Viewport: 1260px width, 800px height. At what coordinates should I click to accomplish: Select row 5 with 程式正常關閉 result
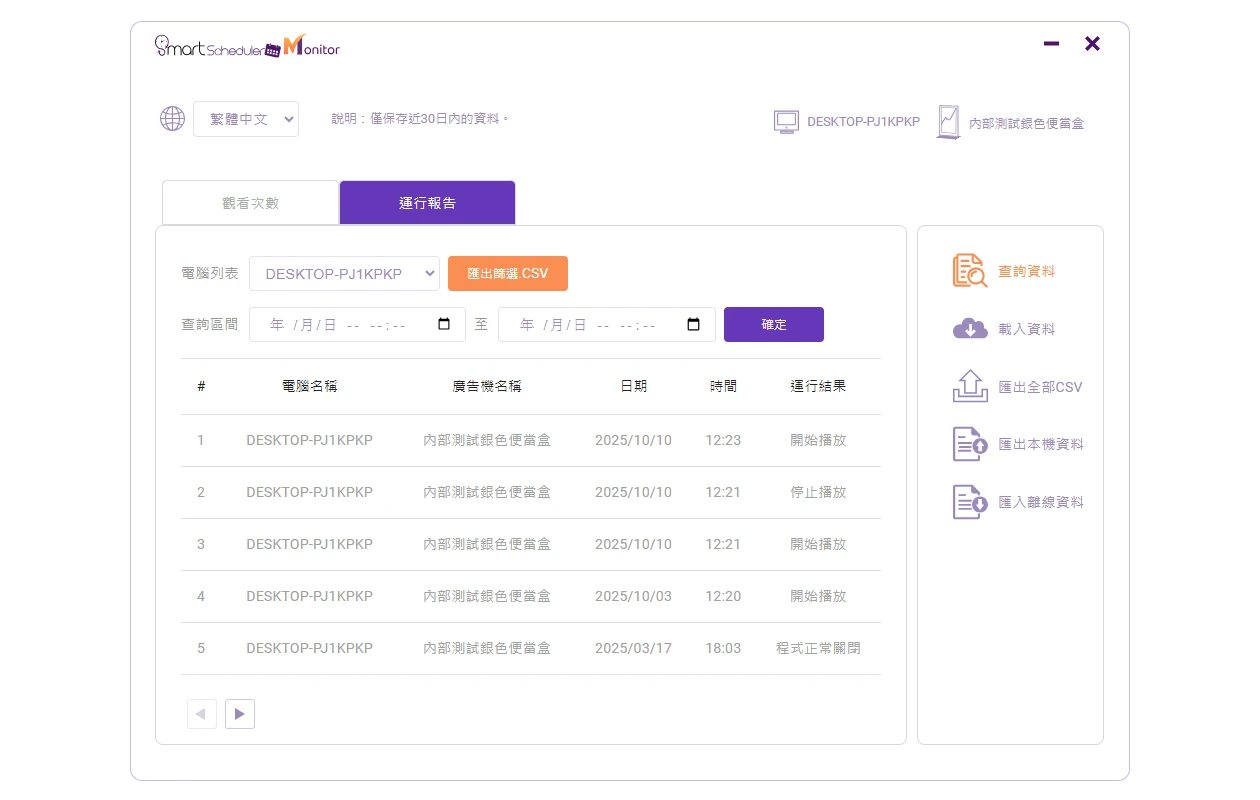(x=530, y=648)
